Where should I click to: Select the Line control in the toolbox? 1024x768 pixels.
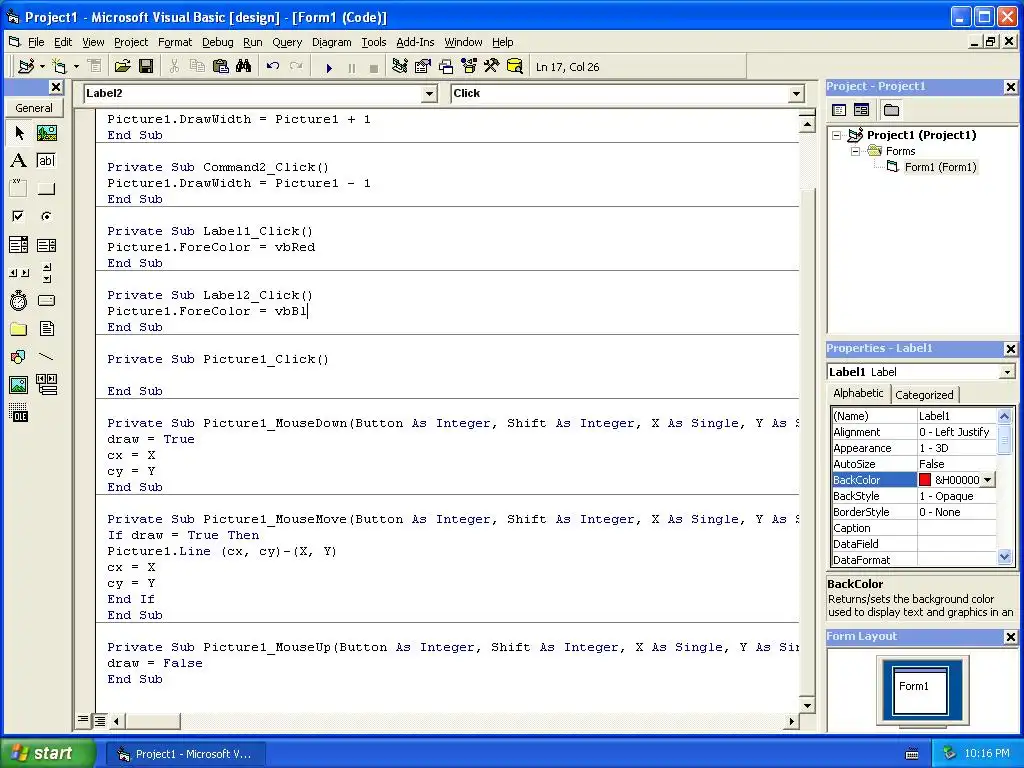tap(46, 357)
